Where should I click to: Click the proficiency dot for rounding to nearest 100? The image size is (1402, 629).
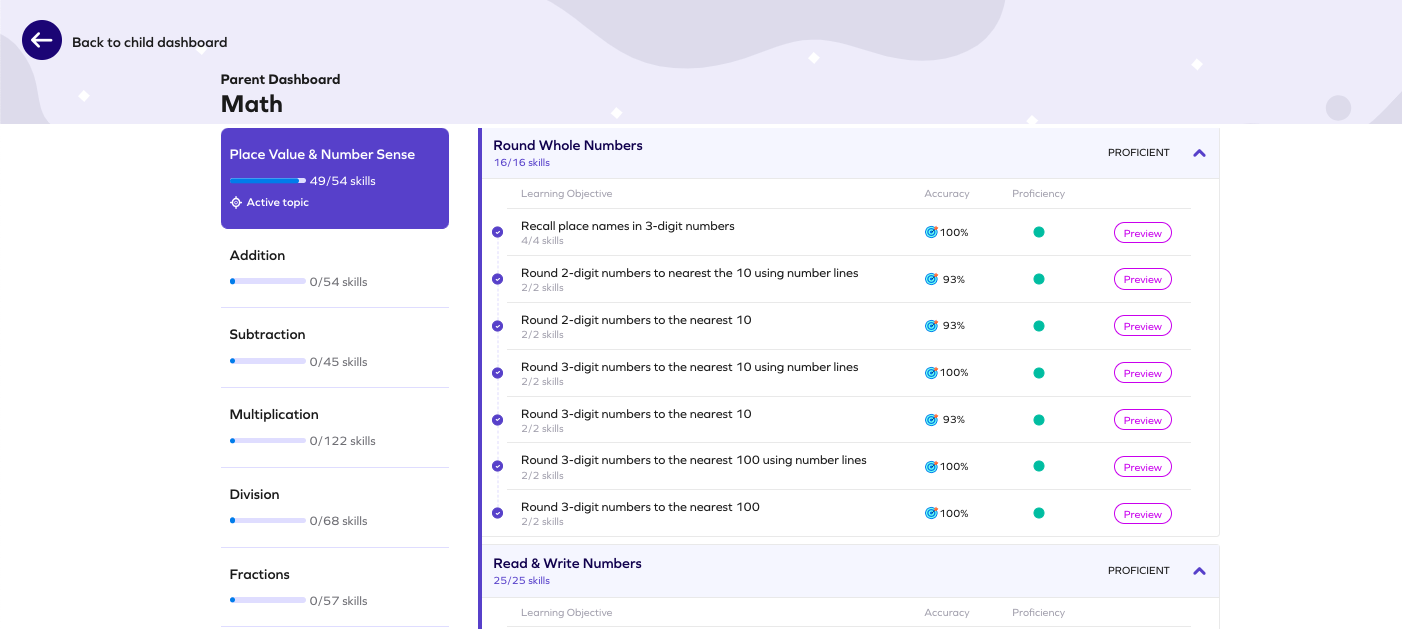(x=1038, y=512)
